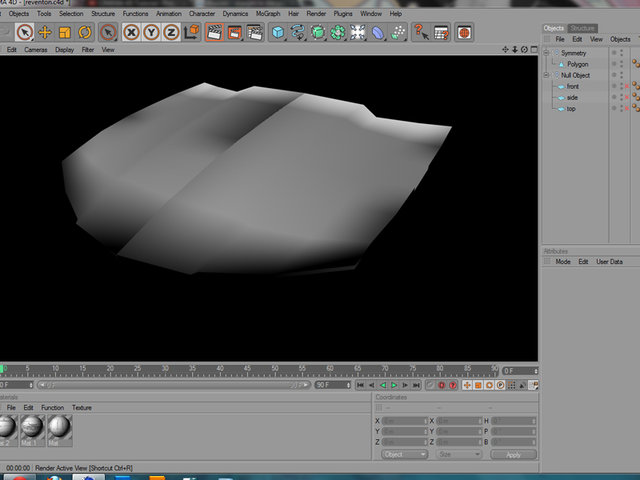
Task: Click frame 45 on the timeline ruler
Action: [247, 369]
